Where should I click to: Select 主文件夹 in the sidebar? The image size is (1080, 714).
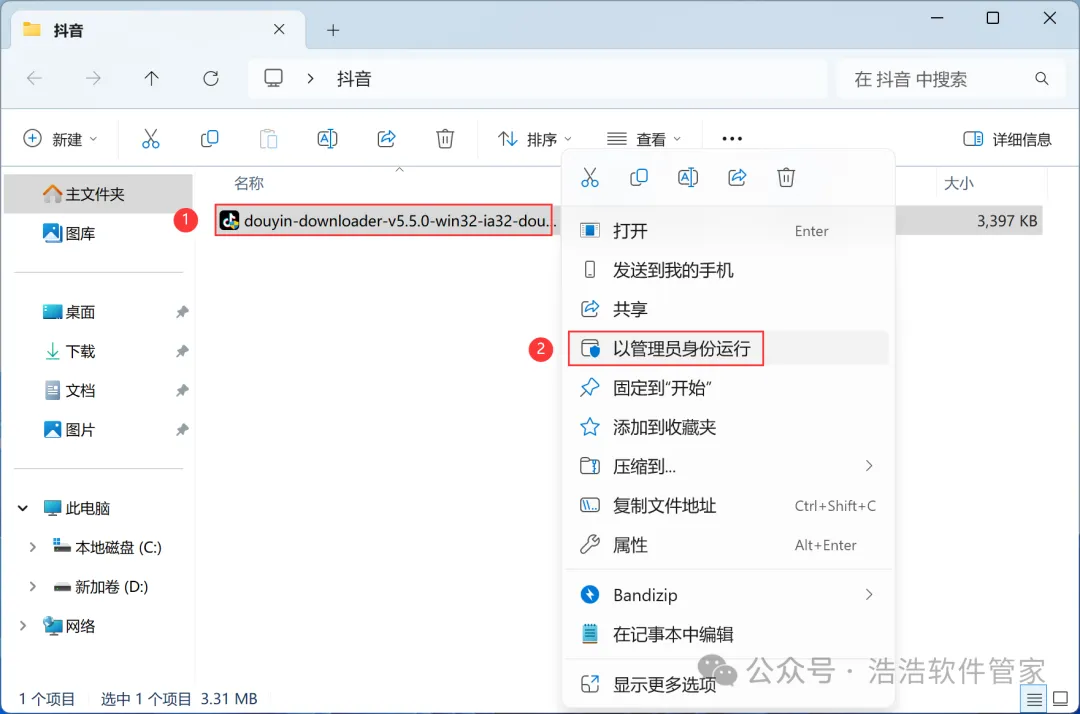coord(98,194)
